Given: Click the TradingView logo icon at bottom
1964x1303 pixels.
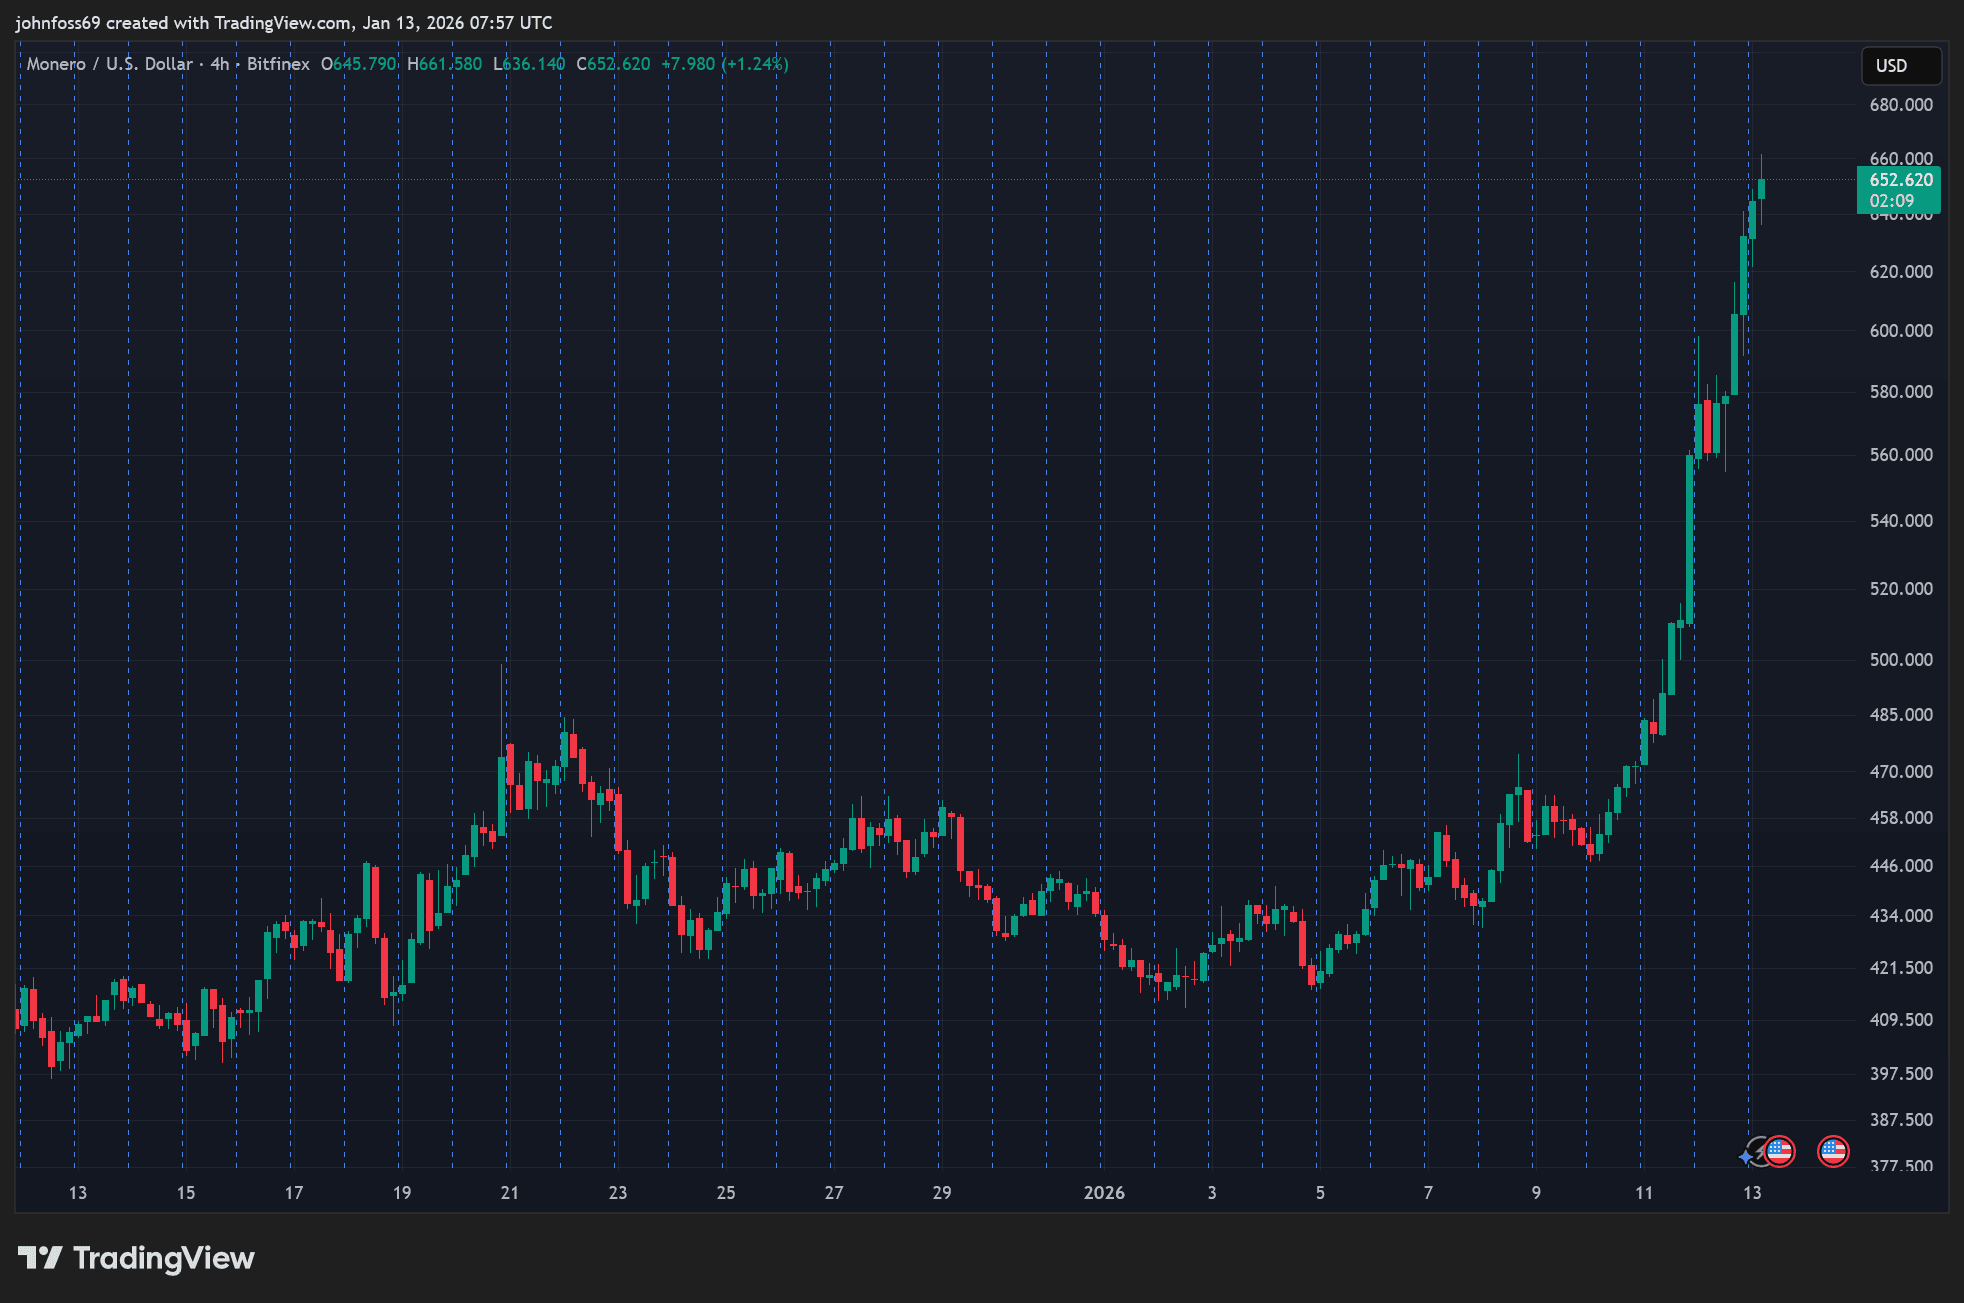Looking at the screenshot, I should pos(40,1257).
